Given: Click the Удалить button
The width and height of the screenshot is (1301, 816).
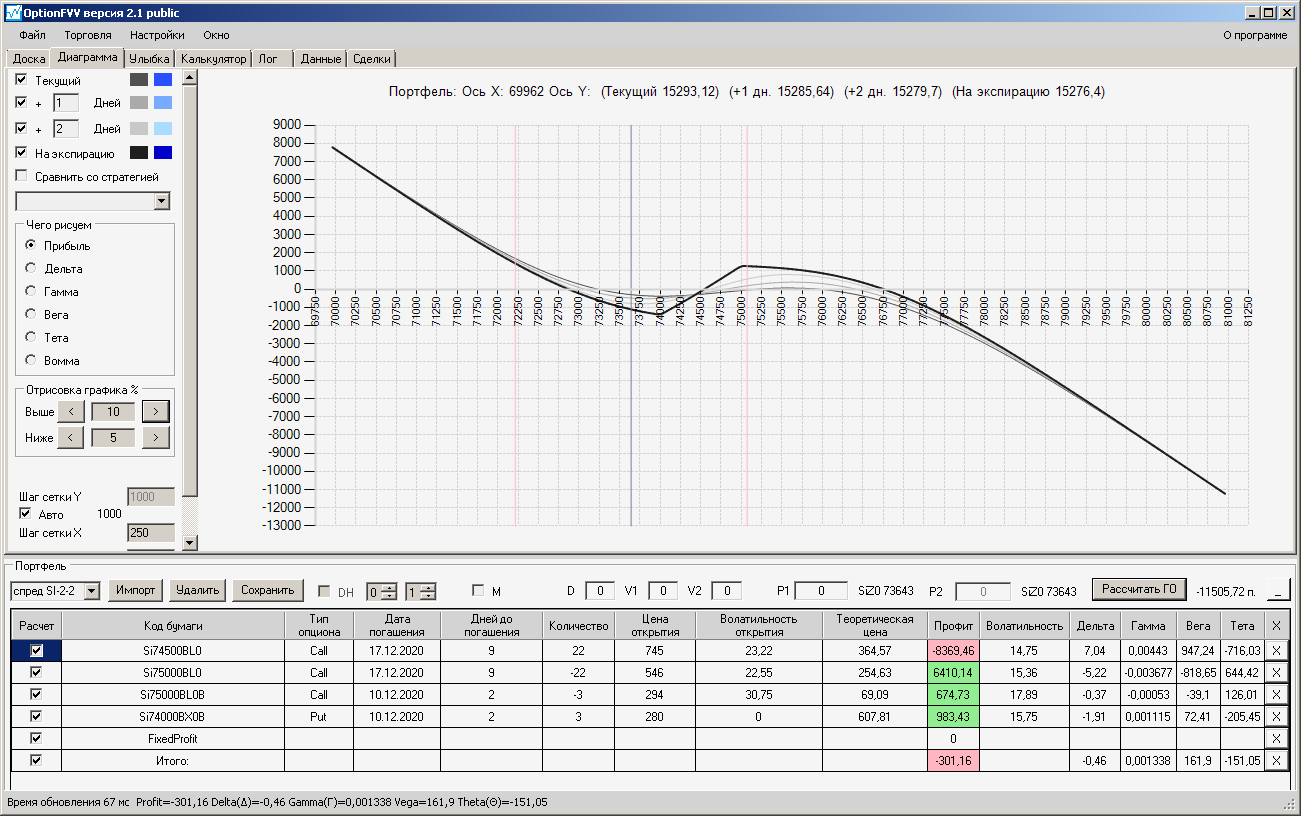Looking at the screenshot, I should coord(197,590).
